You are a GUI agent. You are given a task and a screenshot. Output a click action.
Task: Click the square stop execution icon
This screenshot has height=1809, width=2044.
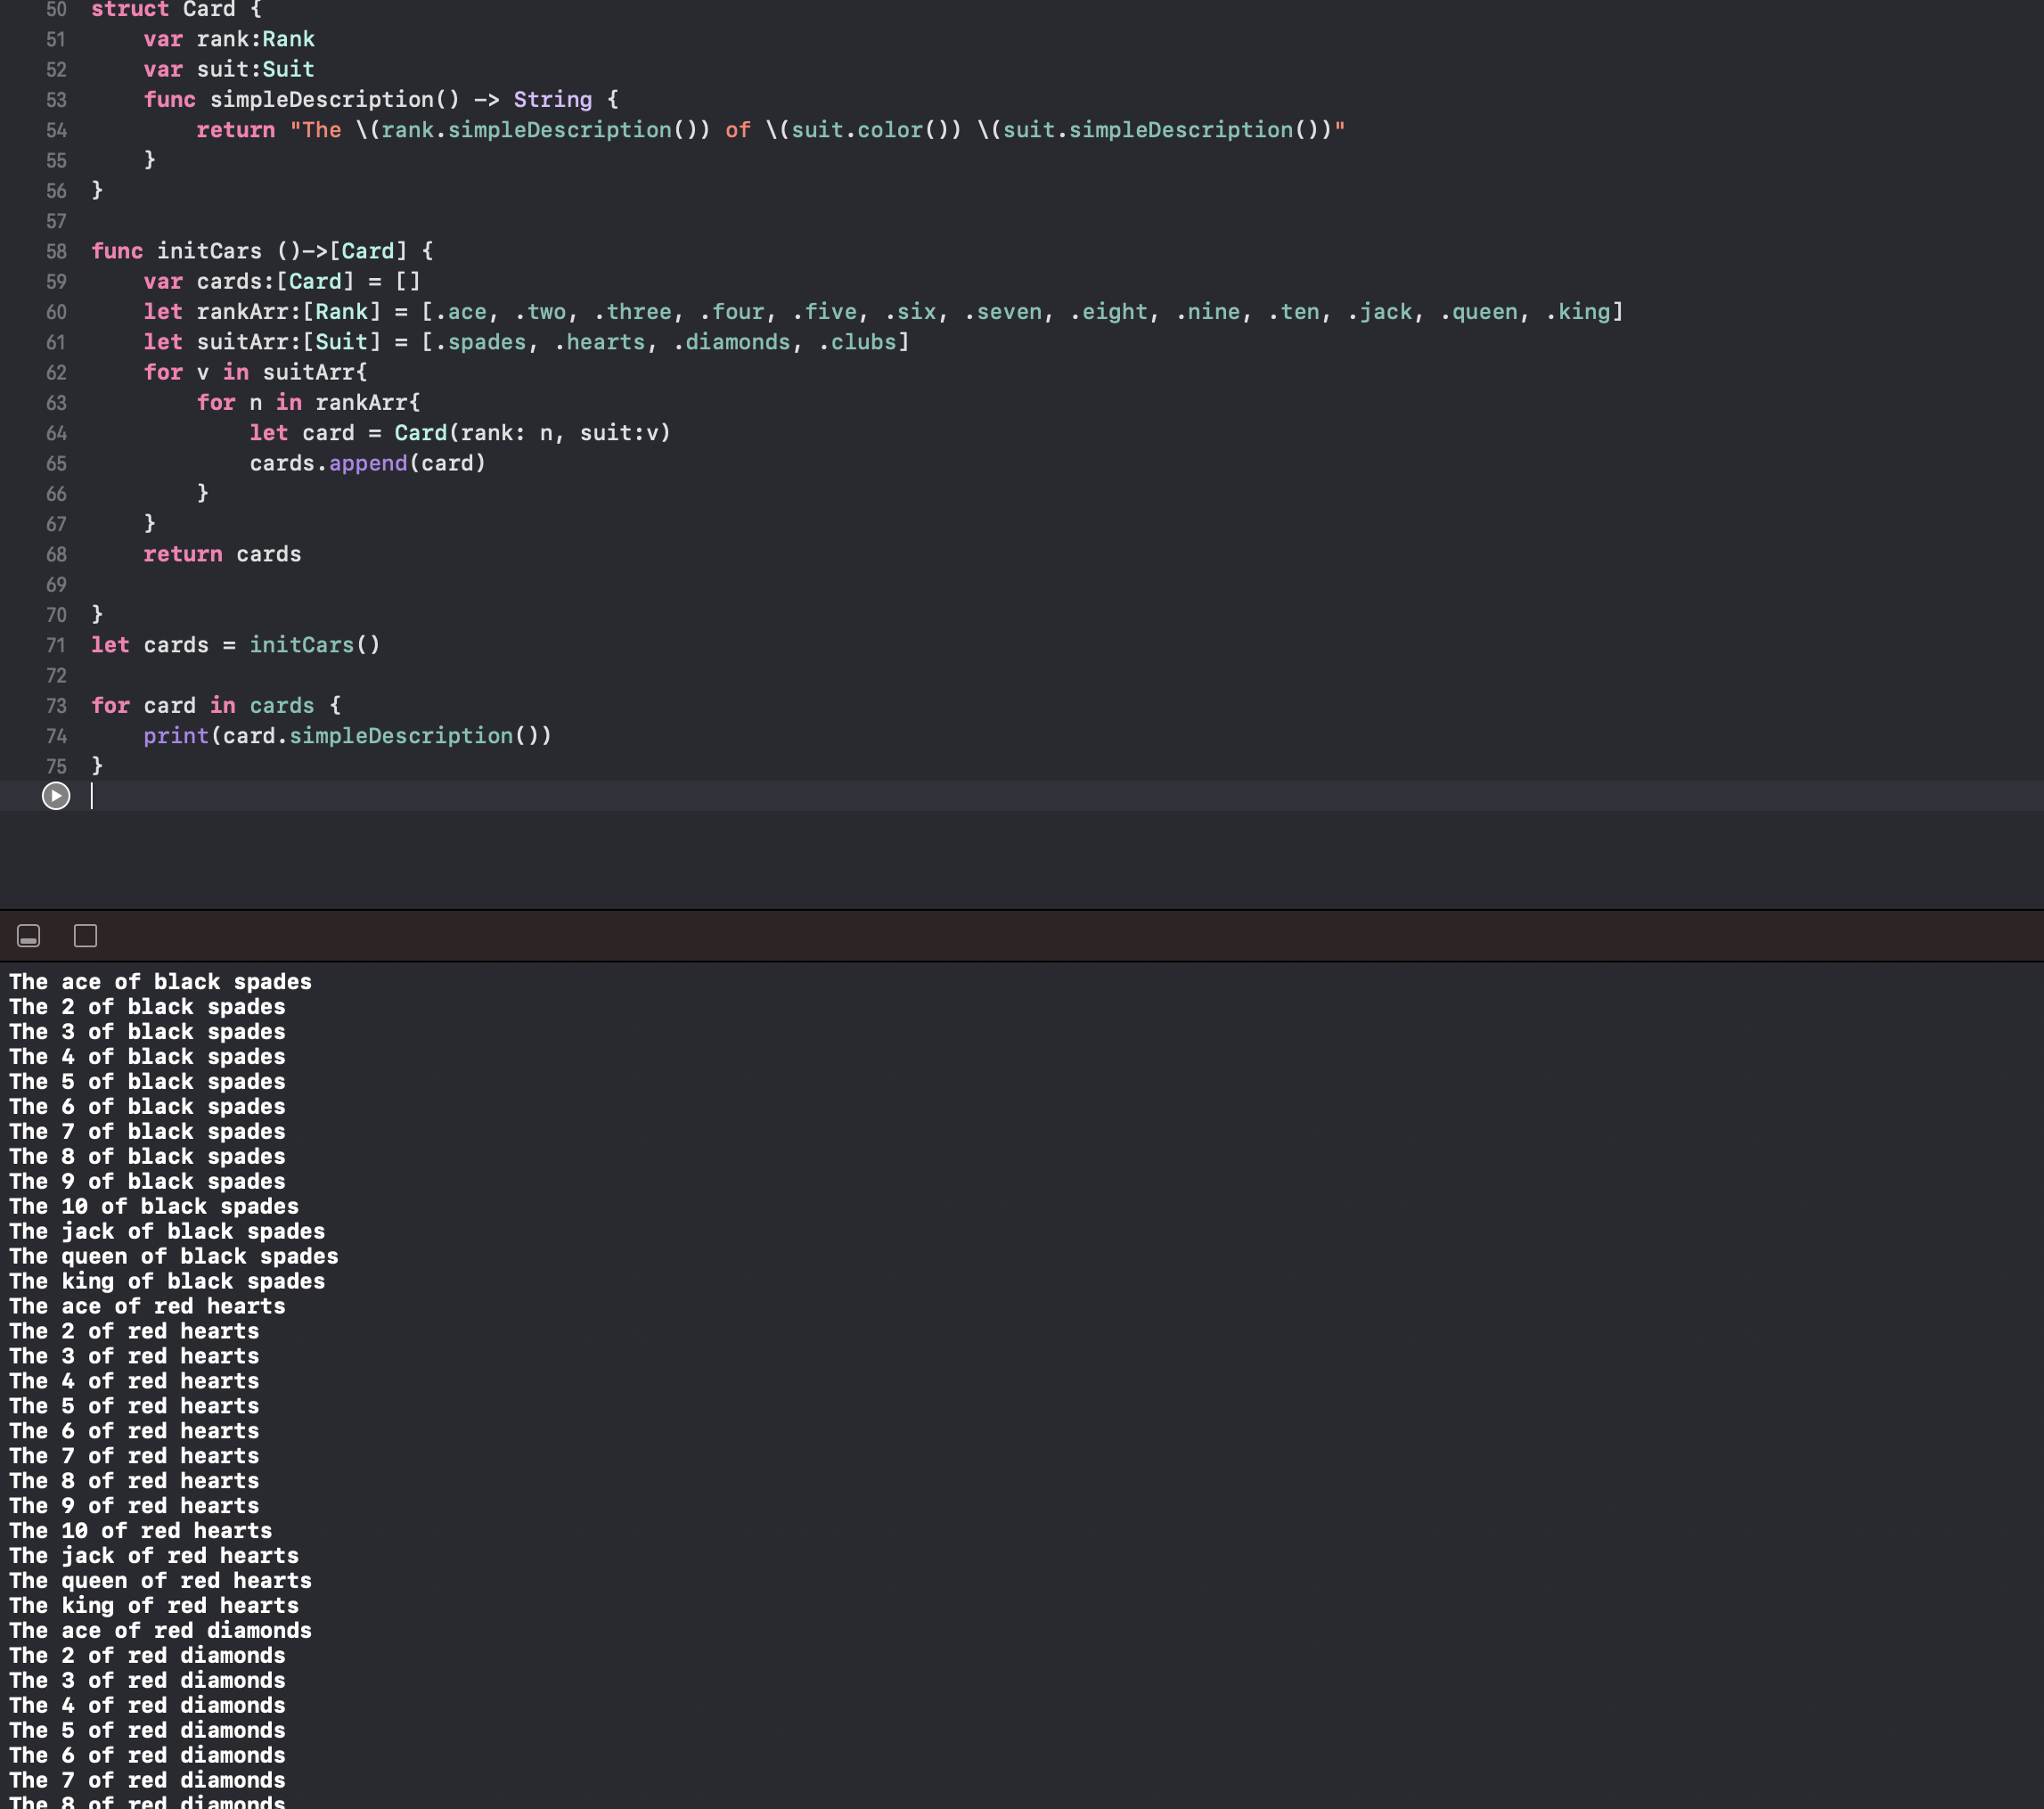point(86,936)
